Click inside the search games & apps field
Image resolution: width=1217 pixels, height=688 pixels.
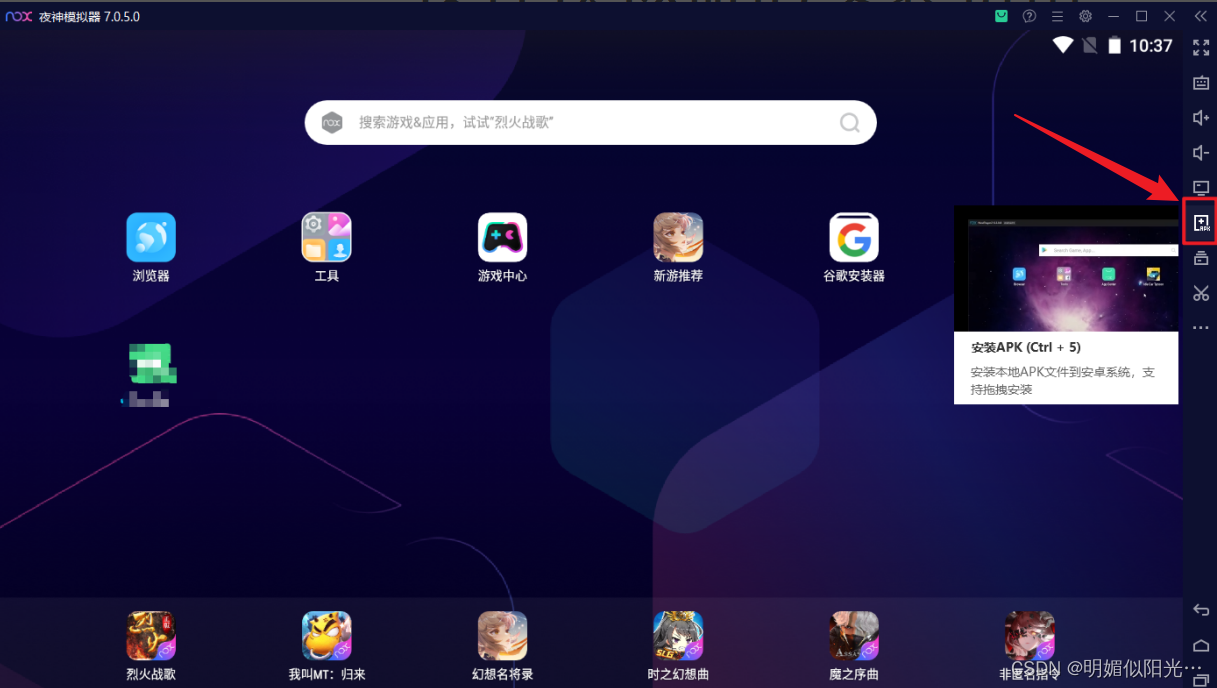[x=590, y=122]
